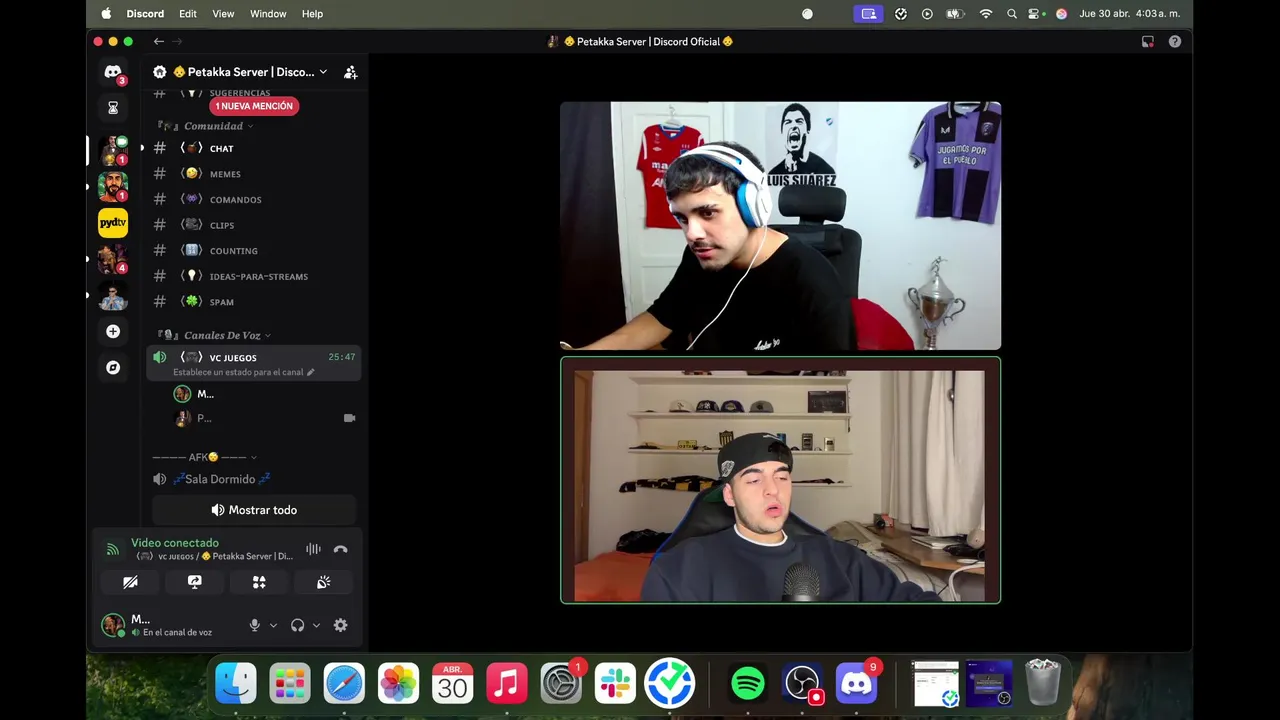Open the CLIPS text channel
Image resolution: width=1280 pixels, height=720 pixels.
tap(254, 225)
